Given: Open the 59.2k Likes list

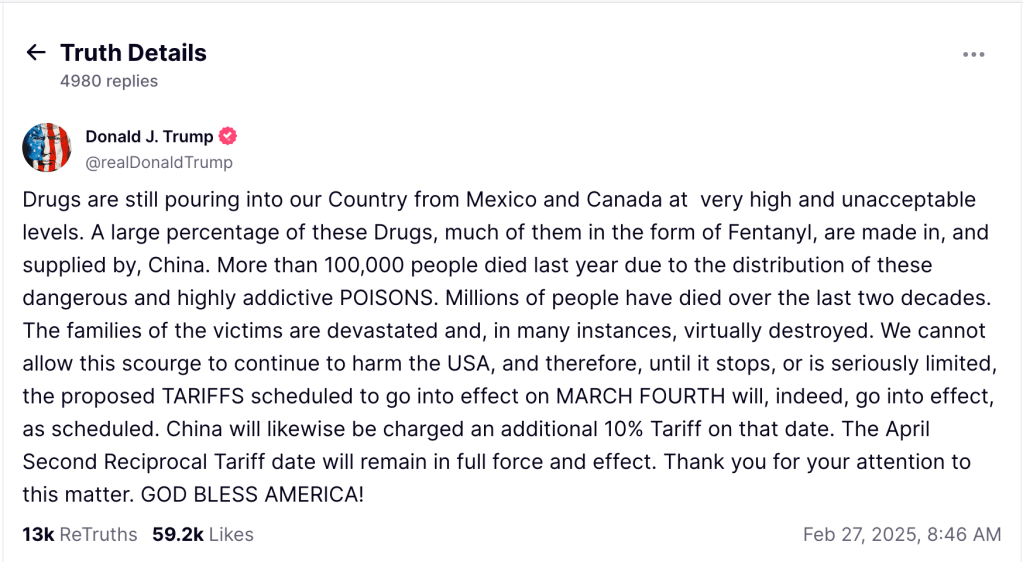Looking at the screenshot, I should point(203,534).
